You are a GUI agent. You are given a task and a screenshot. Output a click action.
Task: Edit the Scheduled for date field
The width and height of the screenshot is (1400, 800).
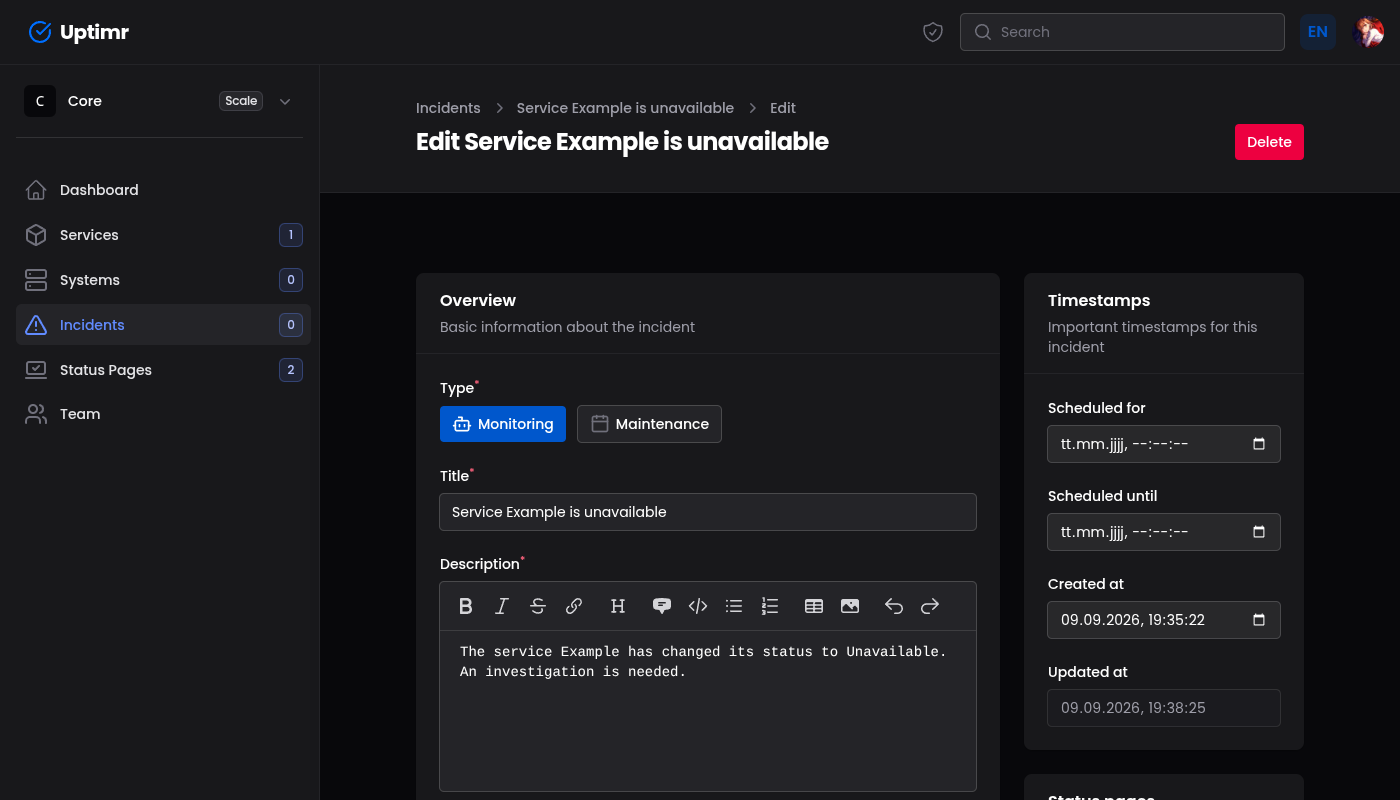[1164, 444]
